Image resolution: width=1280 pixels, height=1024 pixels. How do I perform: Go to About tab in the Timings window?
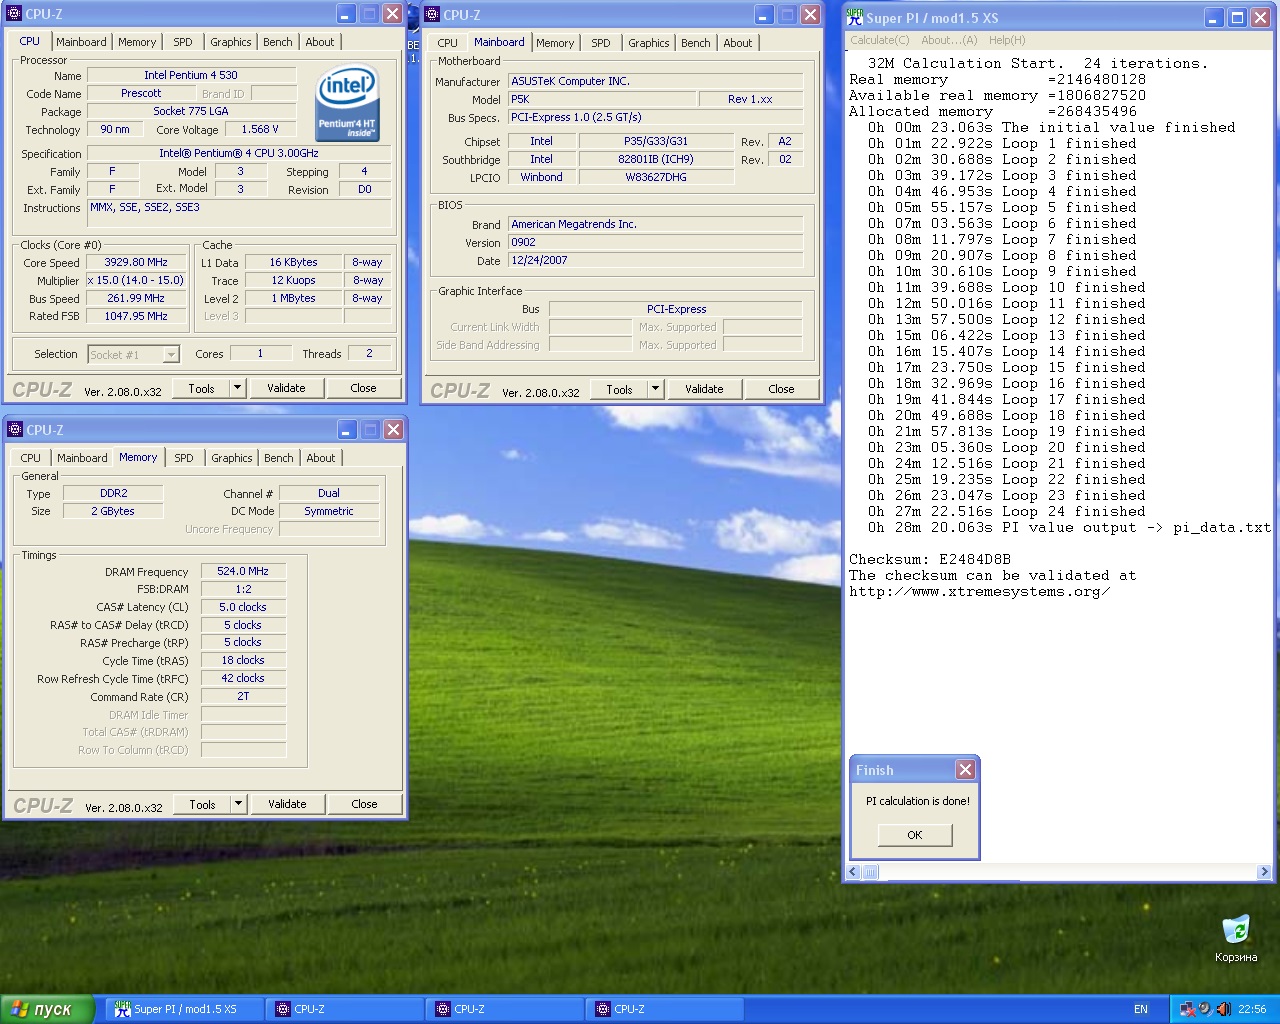click(321, 458)
